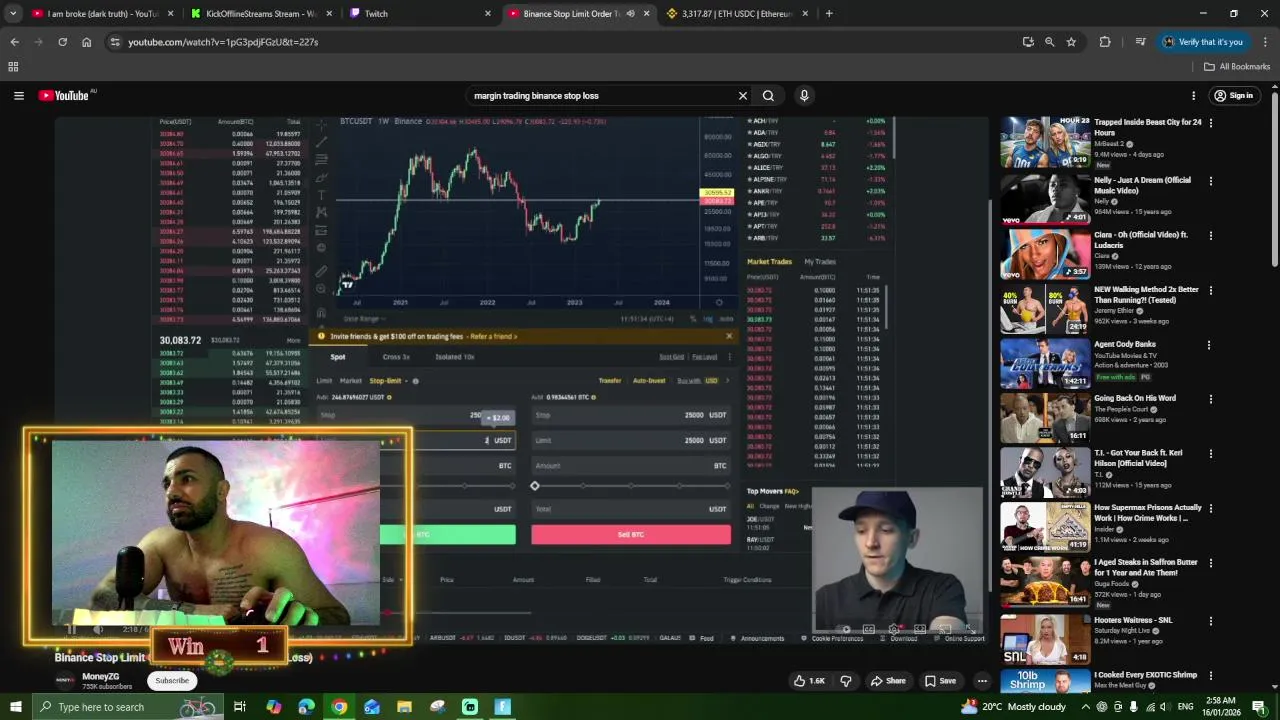Open a new browser tab
Viewport: 1280px width, 720px height.
click(x=829, y=14)
